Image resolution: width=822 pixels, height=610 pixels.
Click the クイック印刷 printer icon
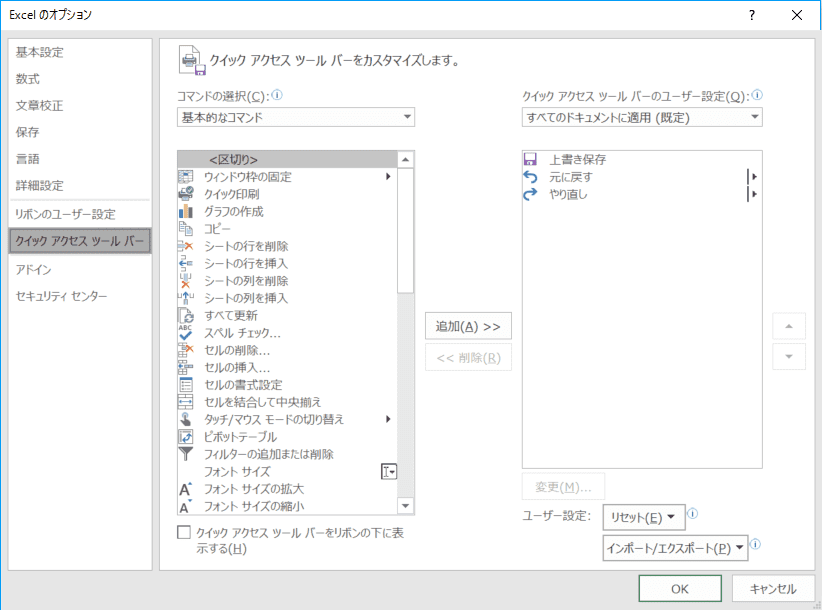click(x=186, y=194)
